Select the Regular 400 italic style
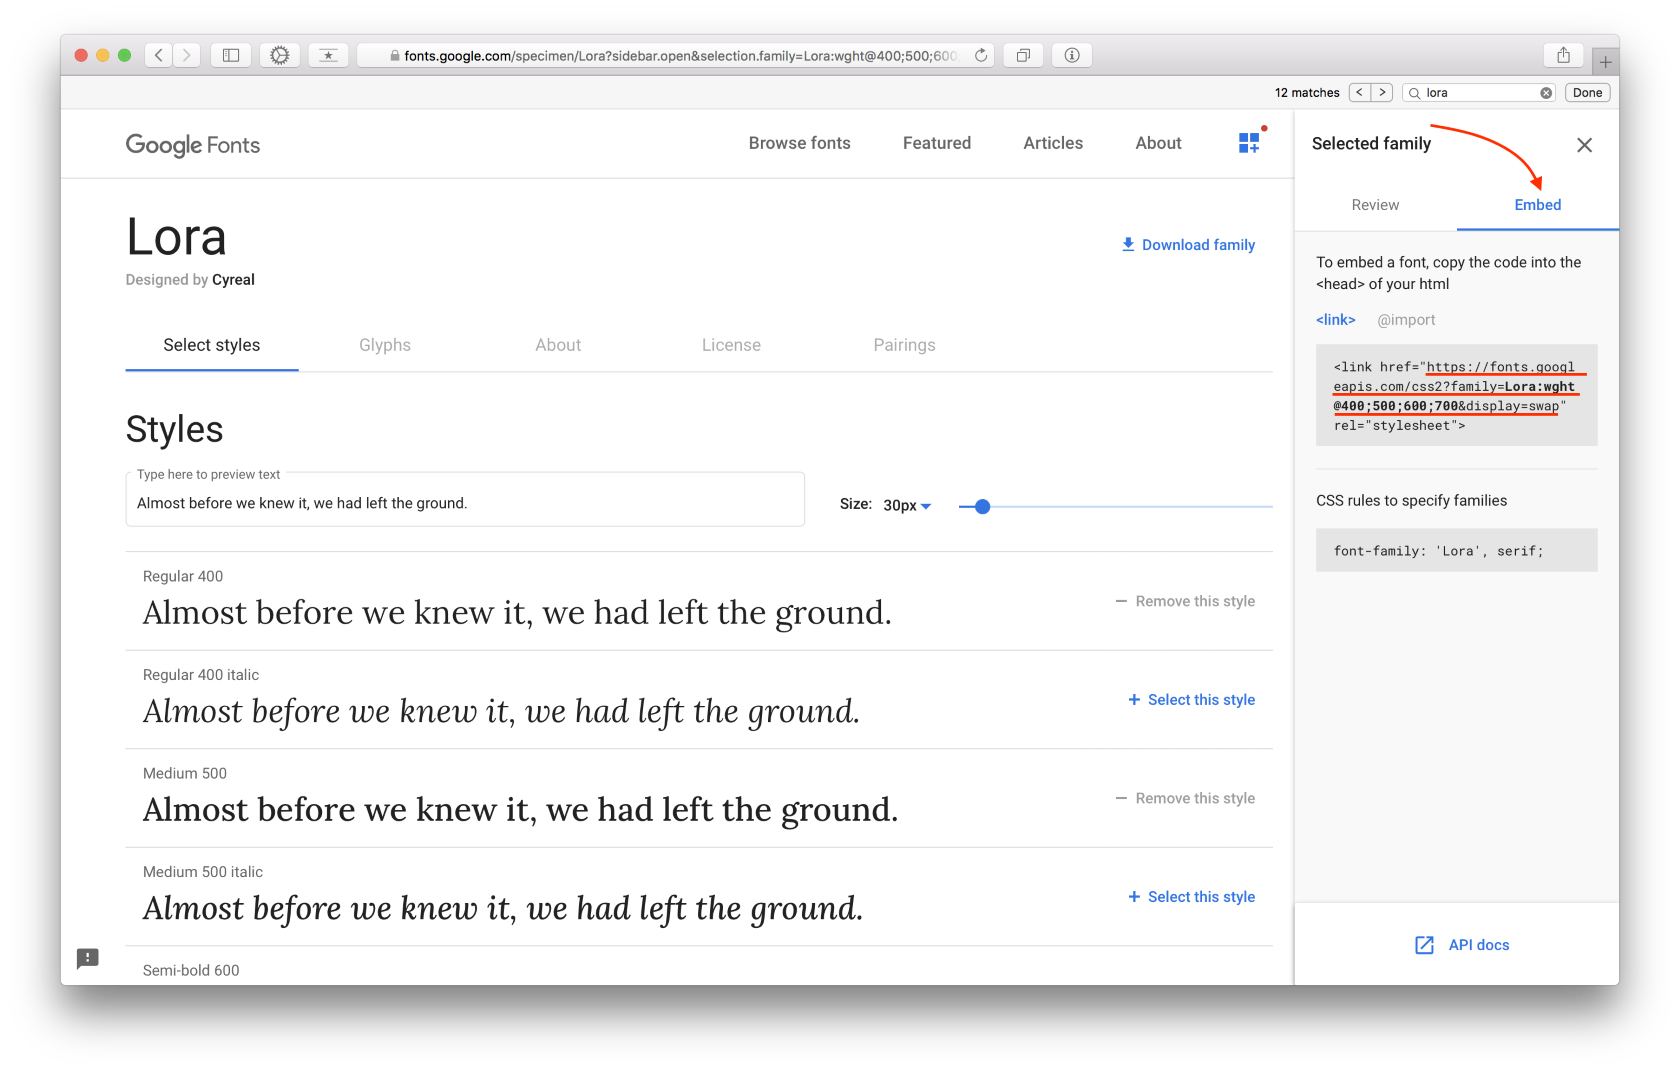This screenshot has height=1072, width=1680. coord(1191,700)
